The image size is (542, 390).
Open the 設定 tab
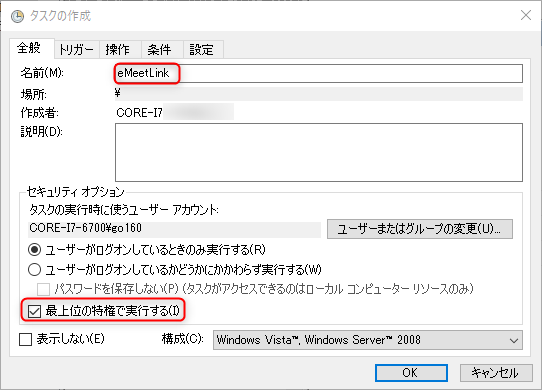[202, 49]
